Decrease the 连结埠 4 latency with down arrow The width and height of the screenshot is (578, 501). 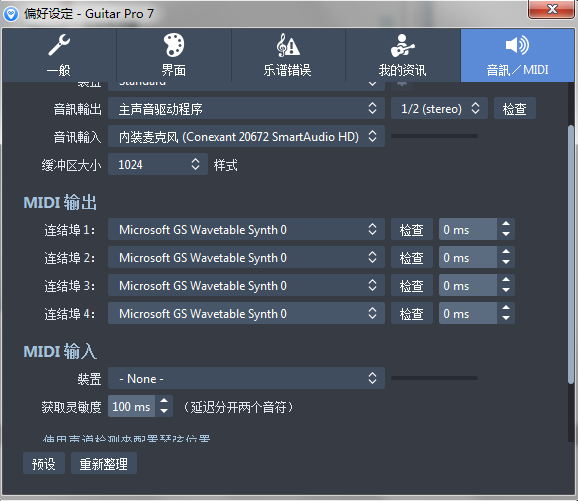click(x=506, y=319)
